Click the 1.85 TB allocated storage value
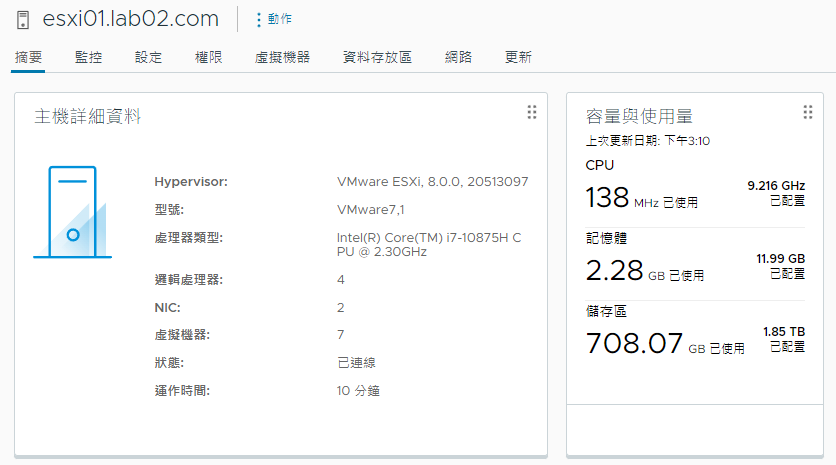The width and height of the screenshot is (836, 465). click(x=784, y=332)
